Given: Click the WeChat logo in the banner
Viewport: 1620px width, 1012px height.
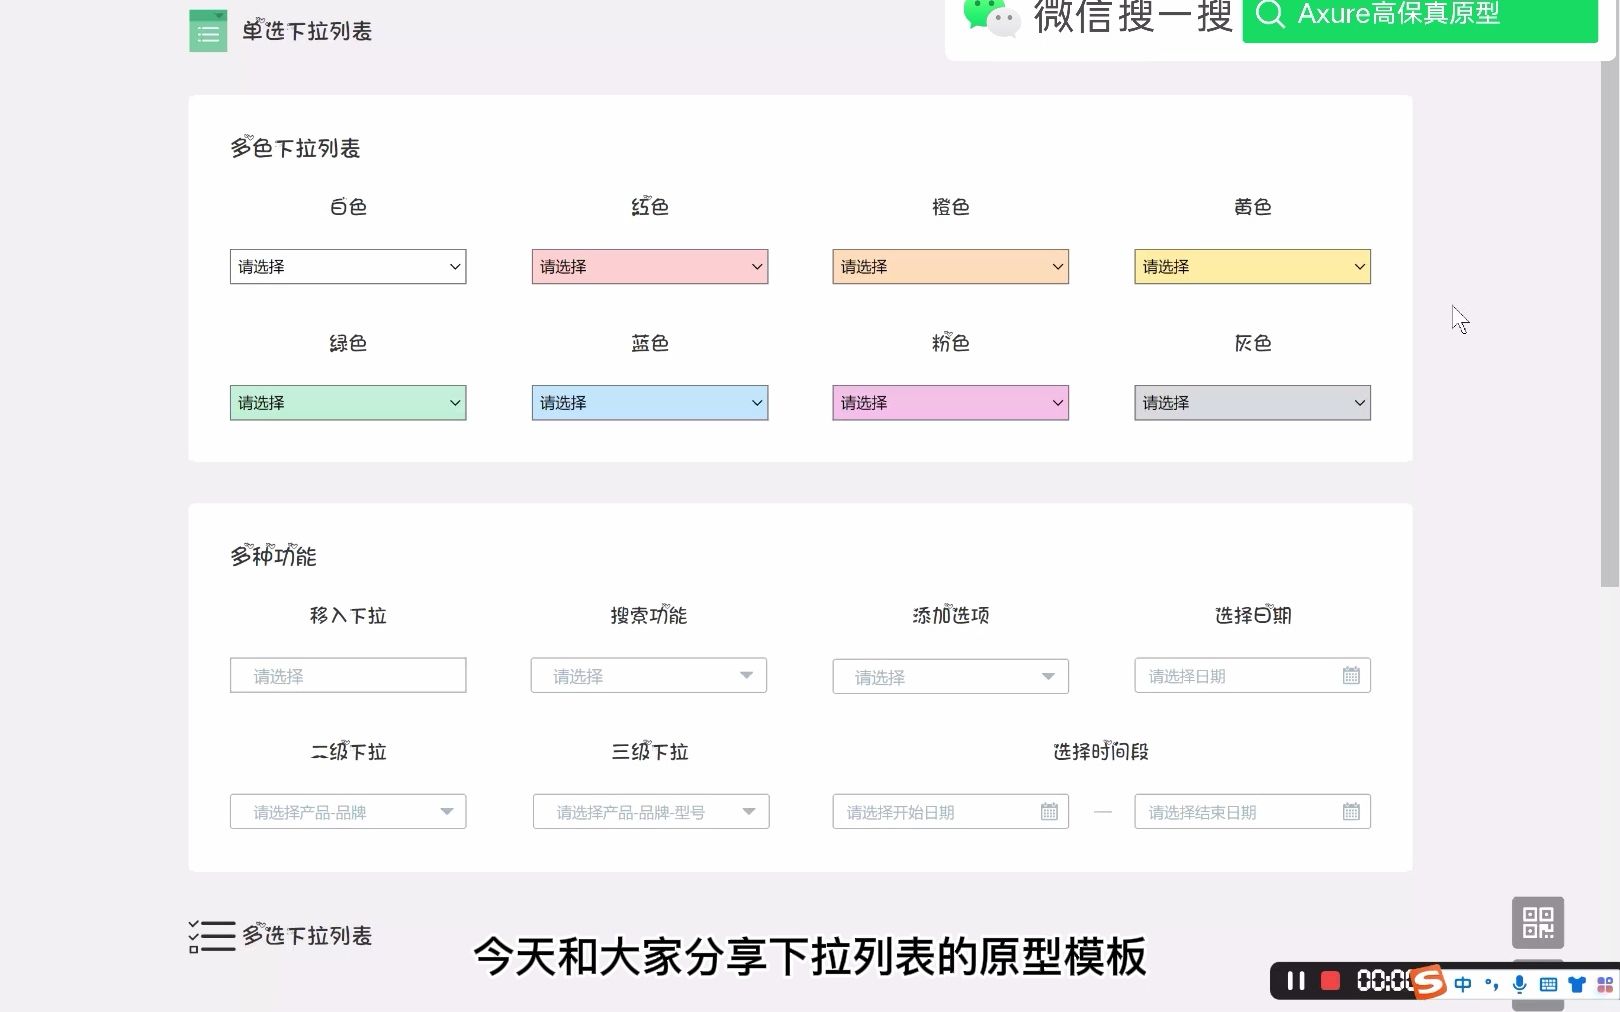Looking at the screenshot, I should click(991, 17).
